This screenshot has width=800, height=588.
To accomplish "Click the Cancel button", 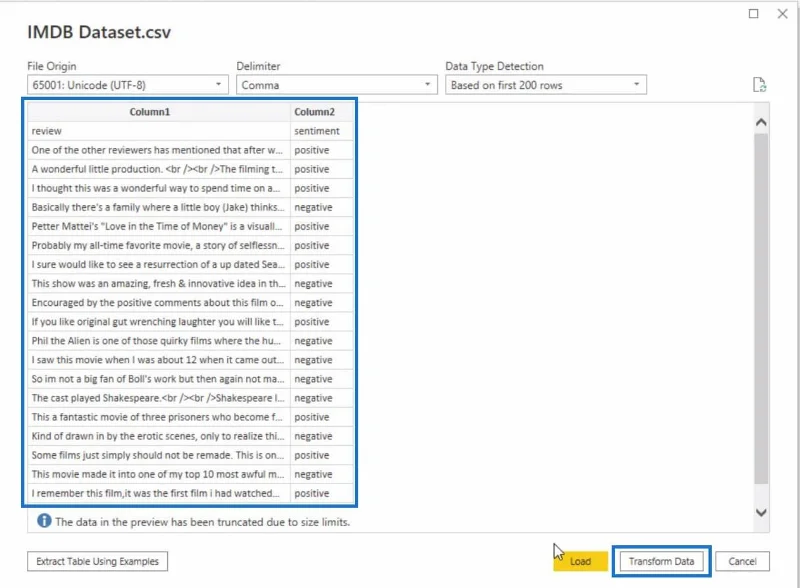I will coord(742,561).
